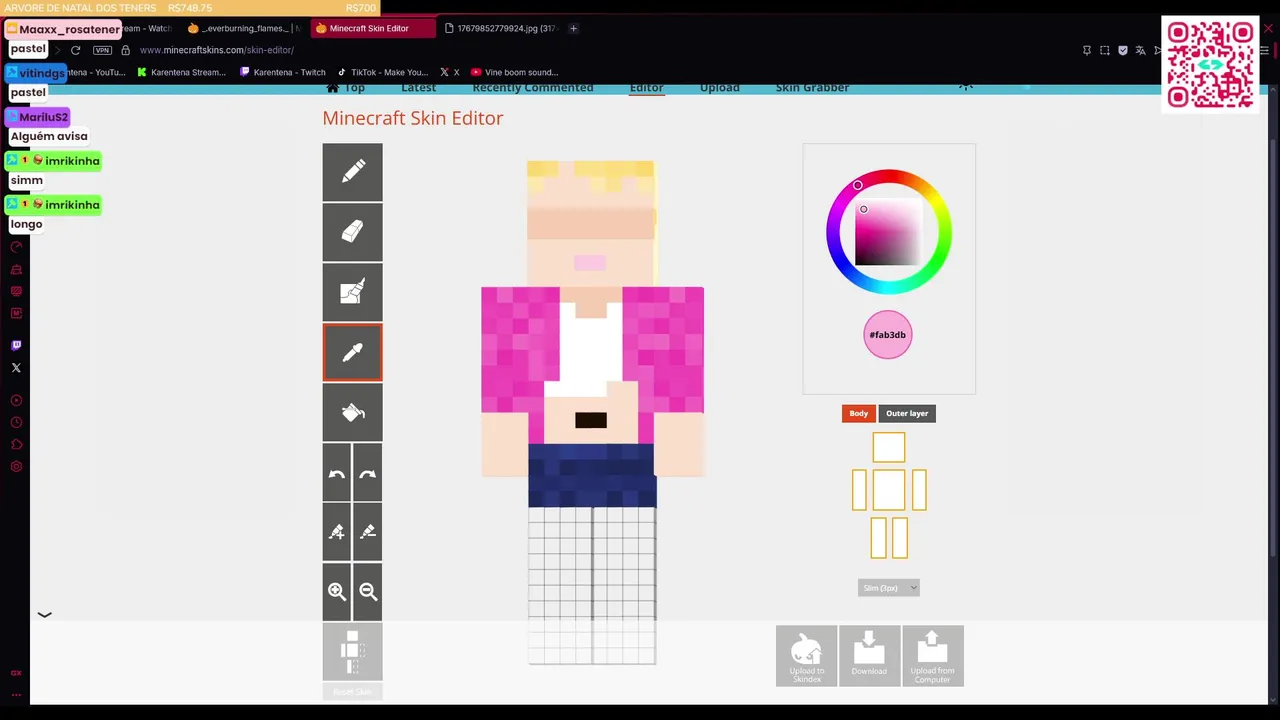Select the Color picker eyedropper tool
Viewport: 1280px width, 720px height.
352,352
